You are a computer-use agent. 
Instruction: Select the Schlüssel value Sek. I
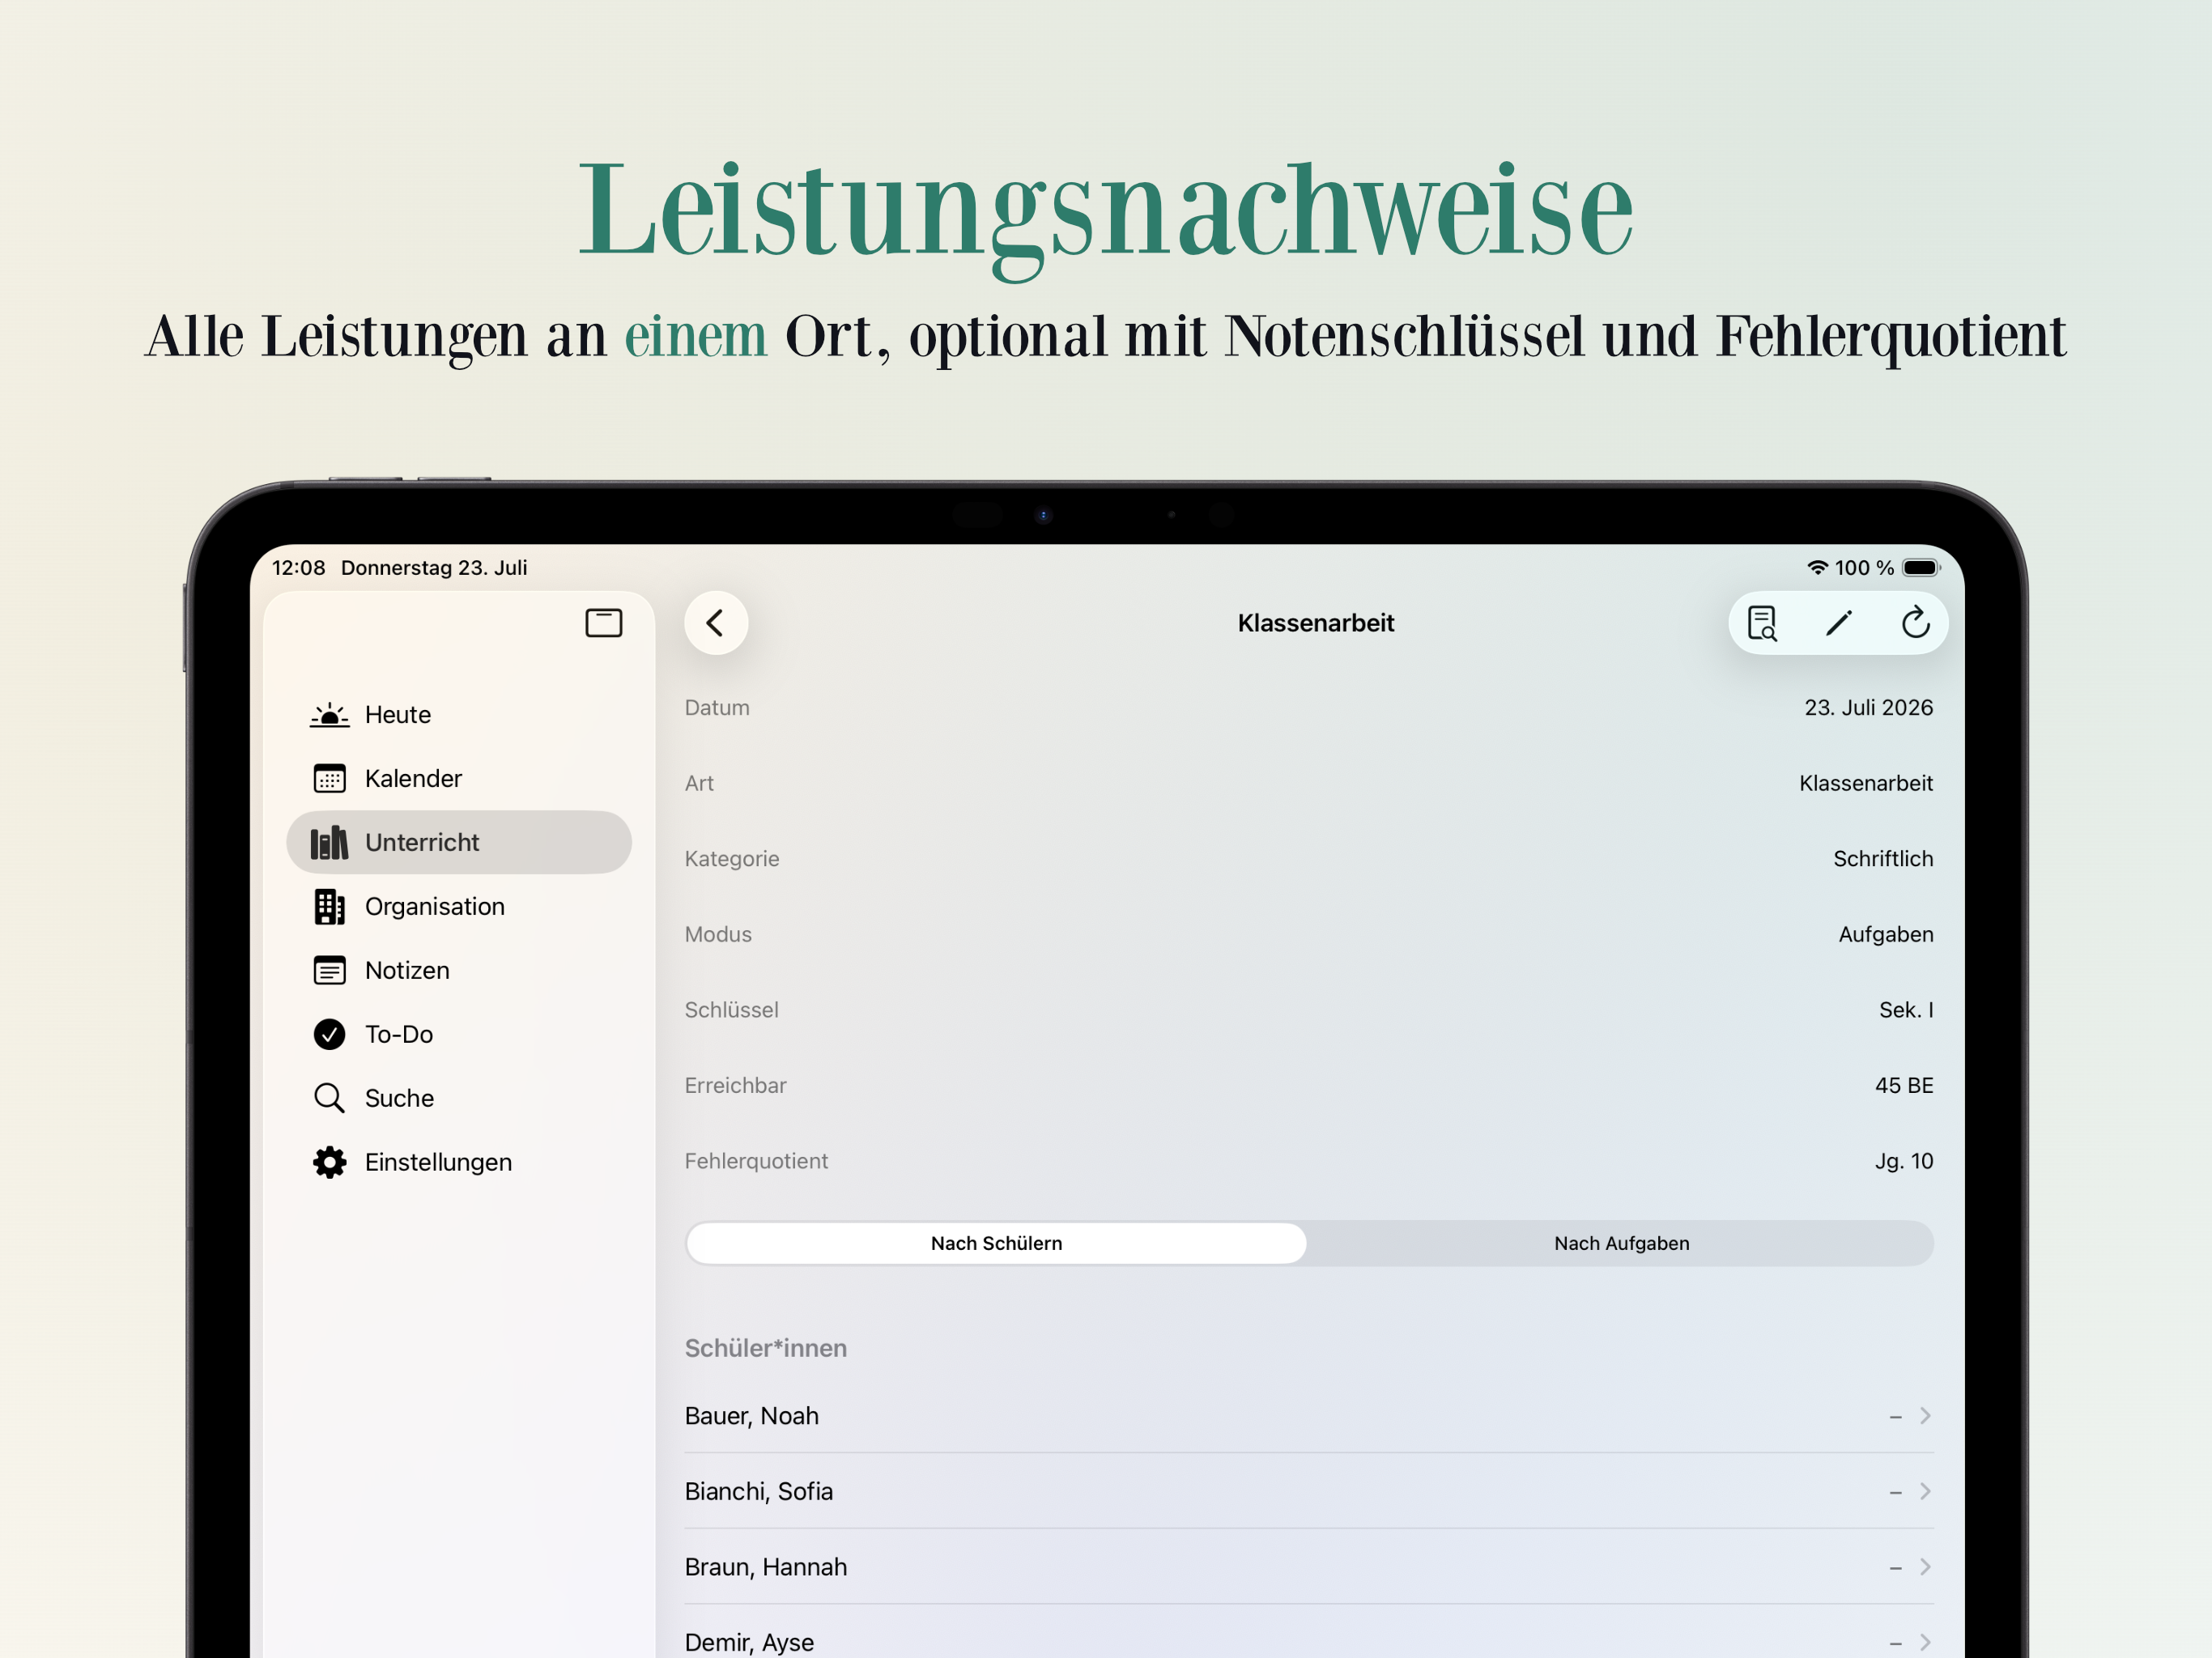click(x=1905, y=1010)
